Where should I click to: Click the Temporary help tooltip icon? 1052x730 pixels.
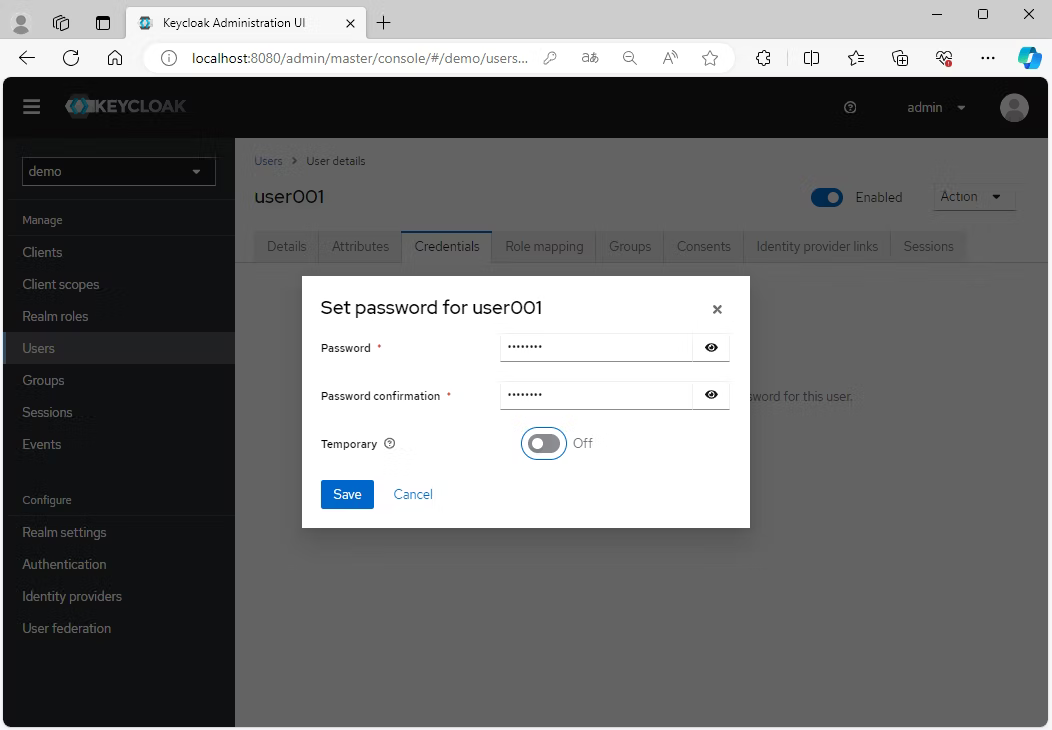(390, 444)
